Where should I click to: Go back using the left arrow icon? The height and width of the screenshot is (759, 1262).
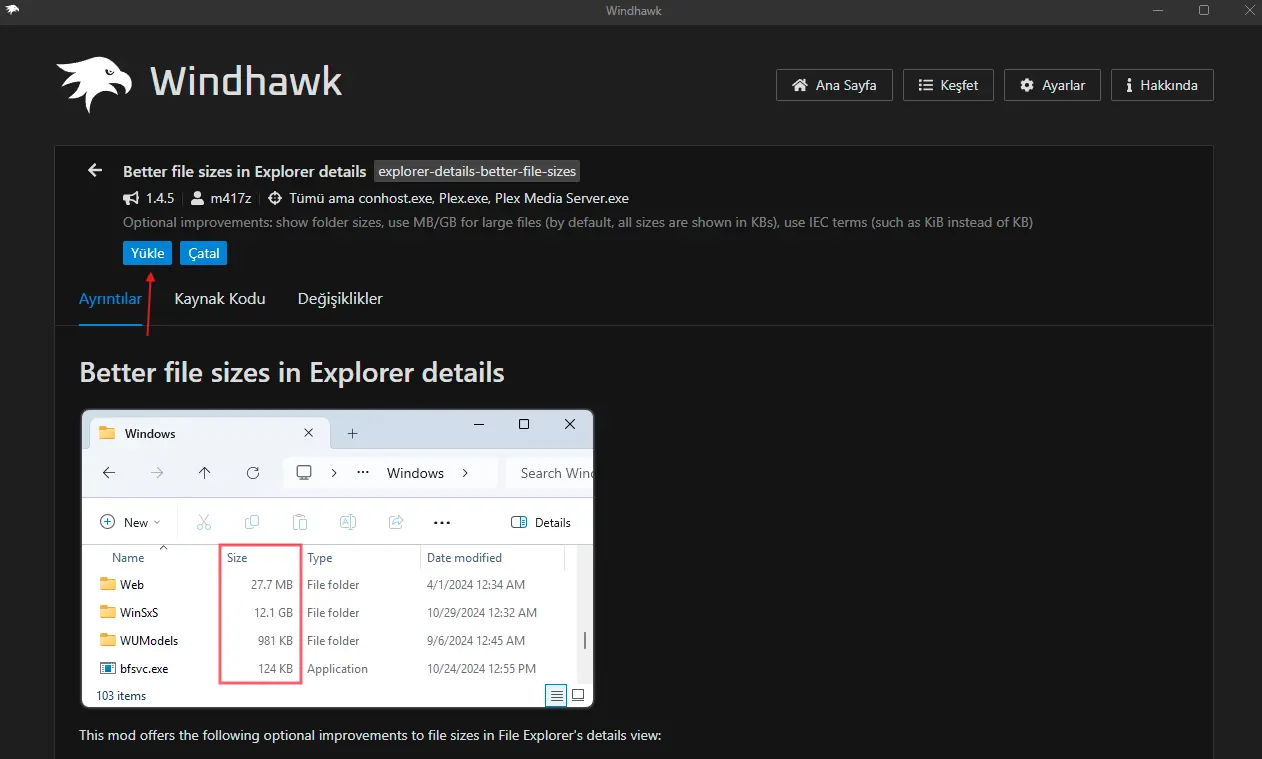point(95,171)
